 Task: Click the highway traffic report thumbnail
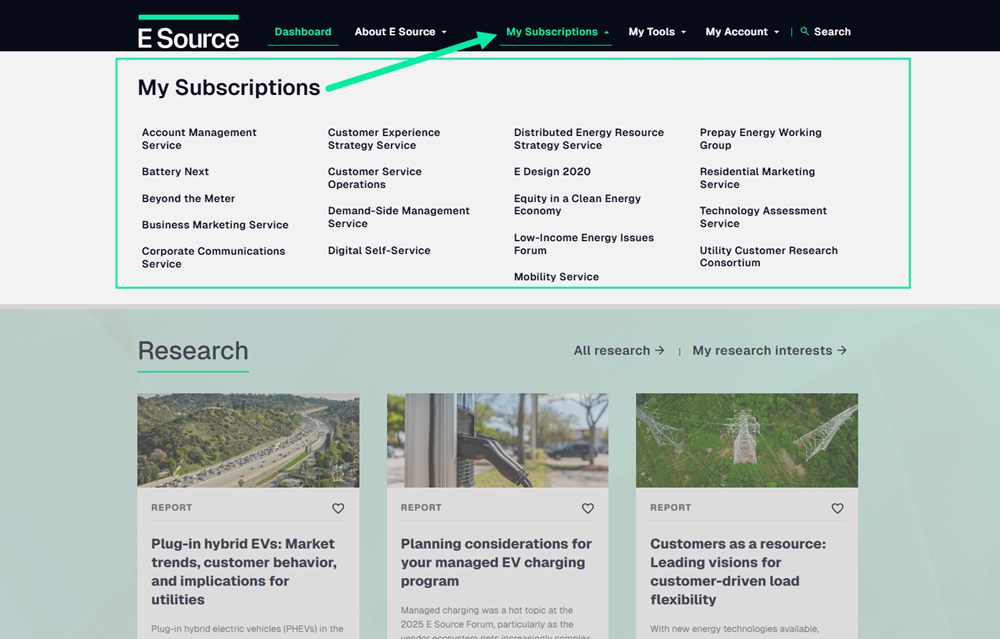point(248,440)
